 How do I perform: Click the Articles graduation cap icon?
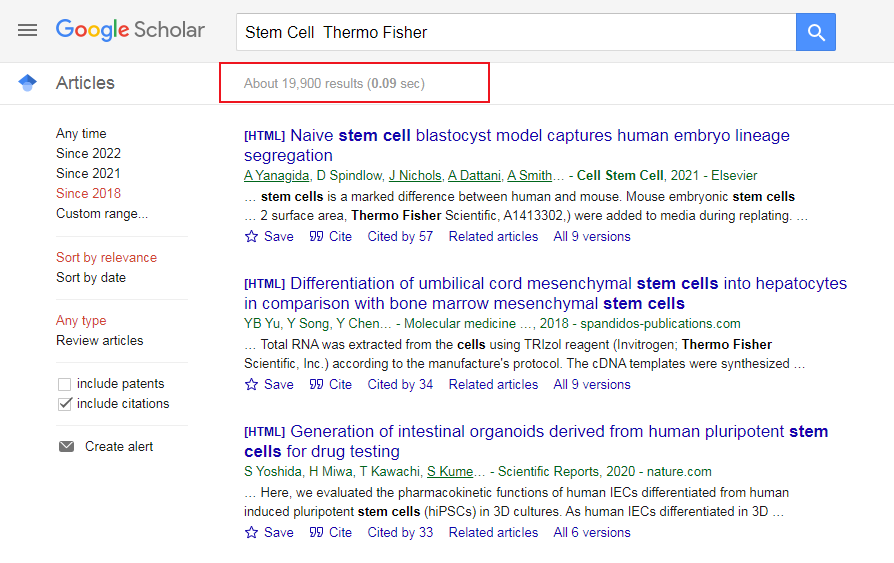(28, 83)
